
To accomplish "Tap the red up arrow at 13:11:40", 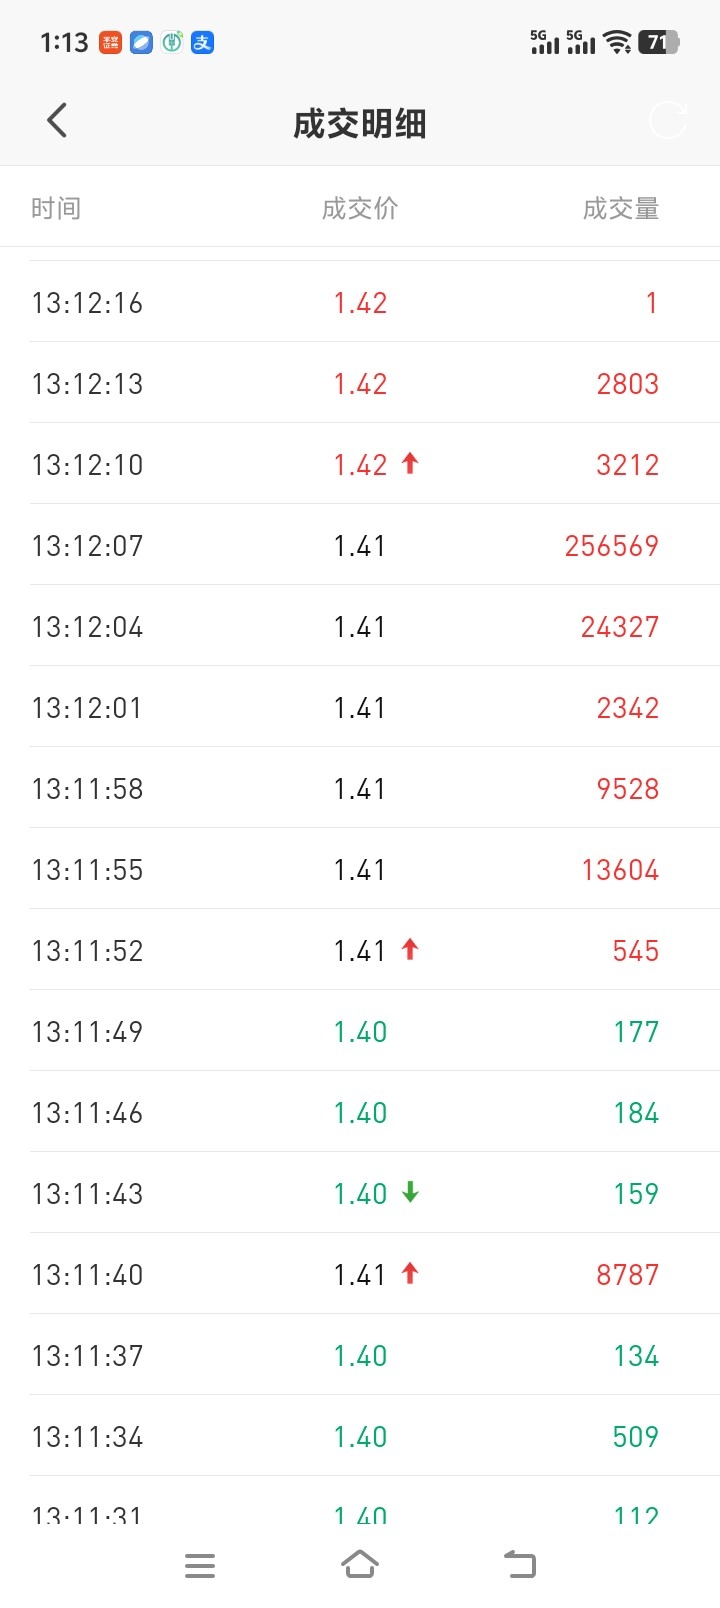I will pos(410,1273).
